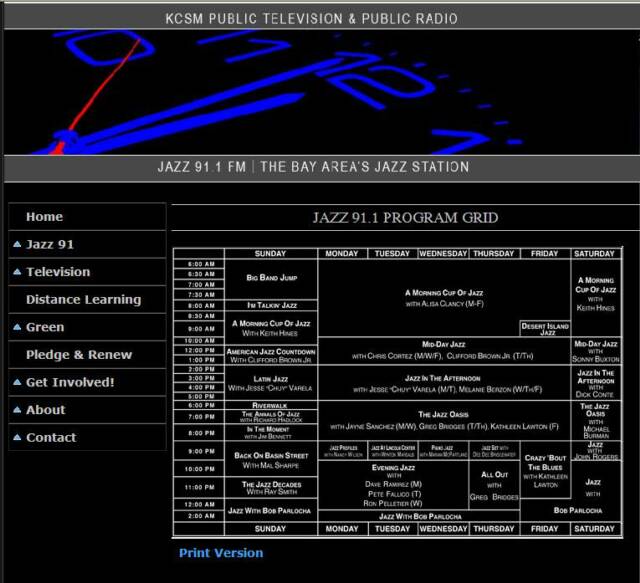The image size is (640, 583).
Task: Click In The Moment program cell
Action: click(271, 432)
